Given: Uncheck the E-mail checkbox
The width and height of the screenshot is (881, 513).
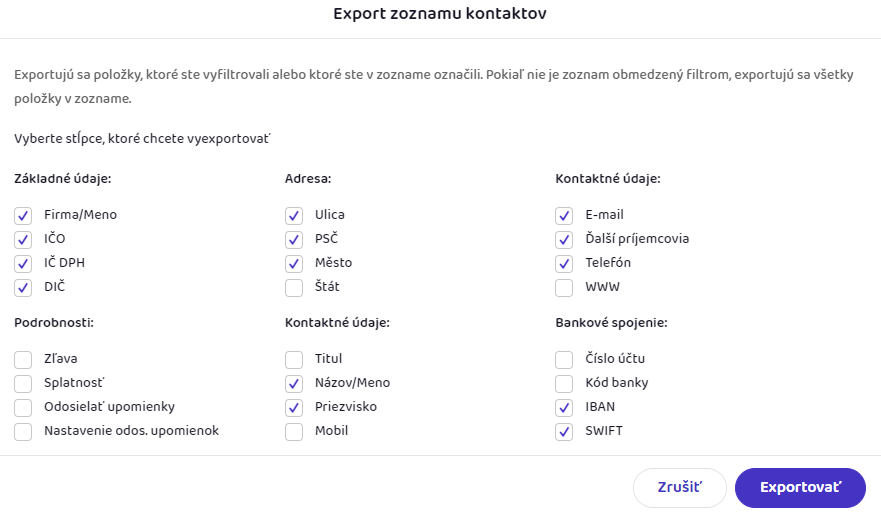Looking at the screenshot, I should coord(565,215).
